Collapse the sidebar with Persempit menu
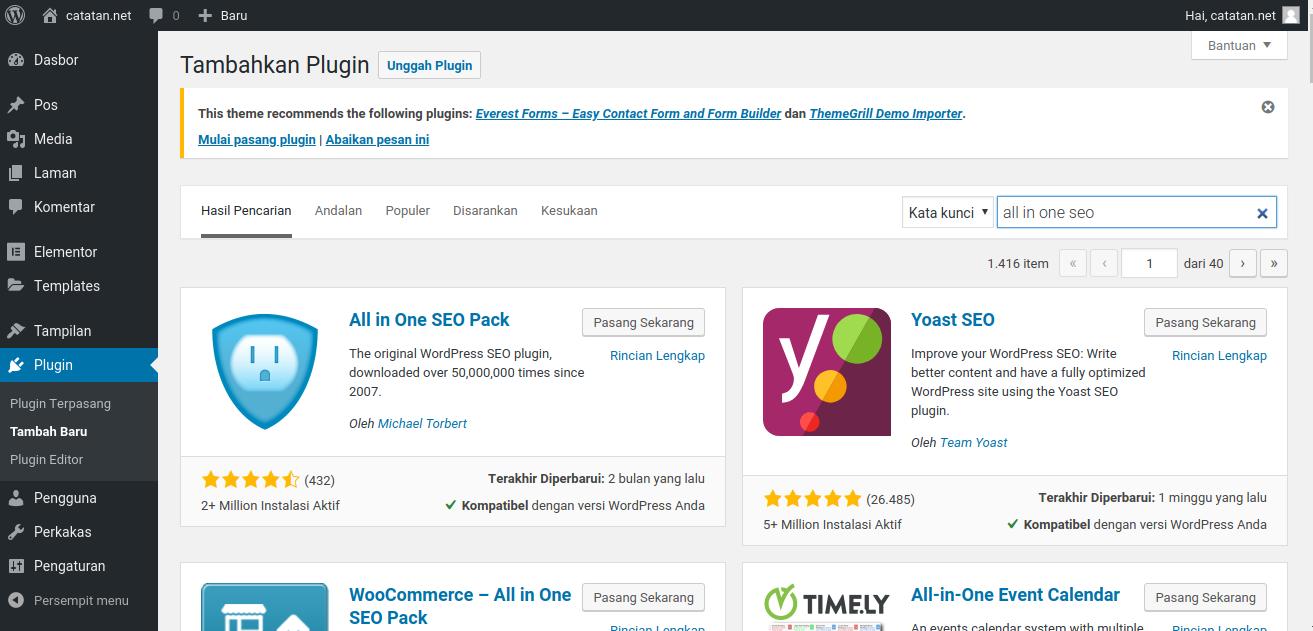This screenshot has height=631, width=1313. (80, 600)
